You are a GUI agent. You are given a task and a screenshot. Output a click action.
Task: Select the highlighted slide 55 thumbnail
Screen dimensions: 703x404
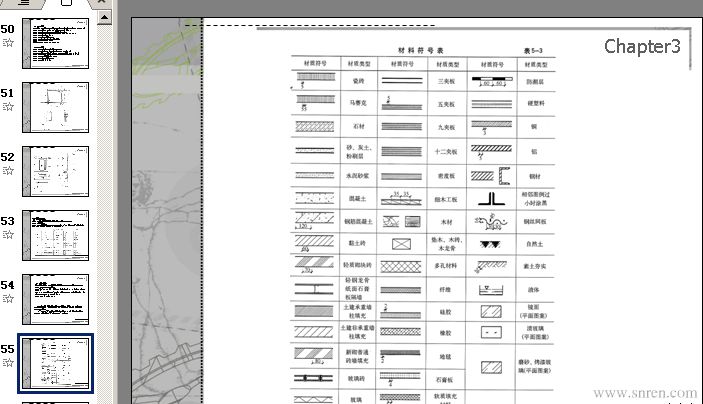pos(55,363)
